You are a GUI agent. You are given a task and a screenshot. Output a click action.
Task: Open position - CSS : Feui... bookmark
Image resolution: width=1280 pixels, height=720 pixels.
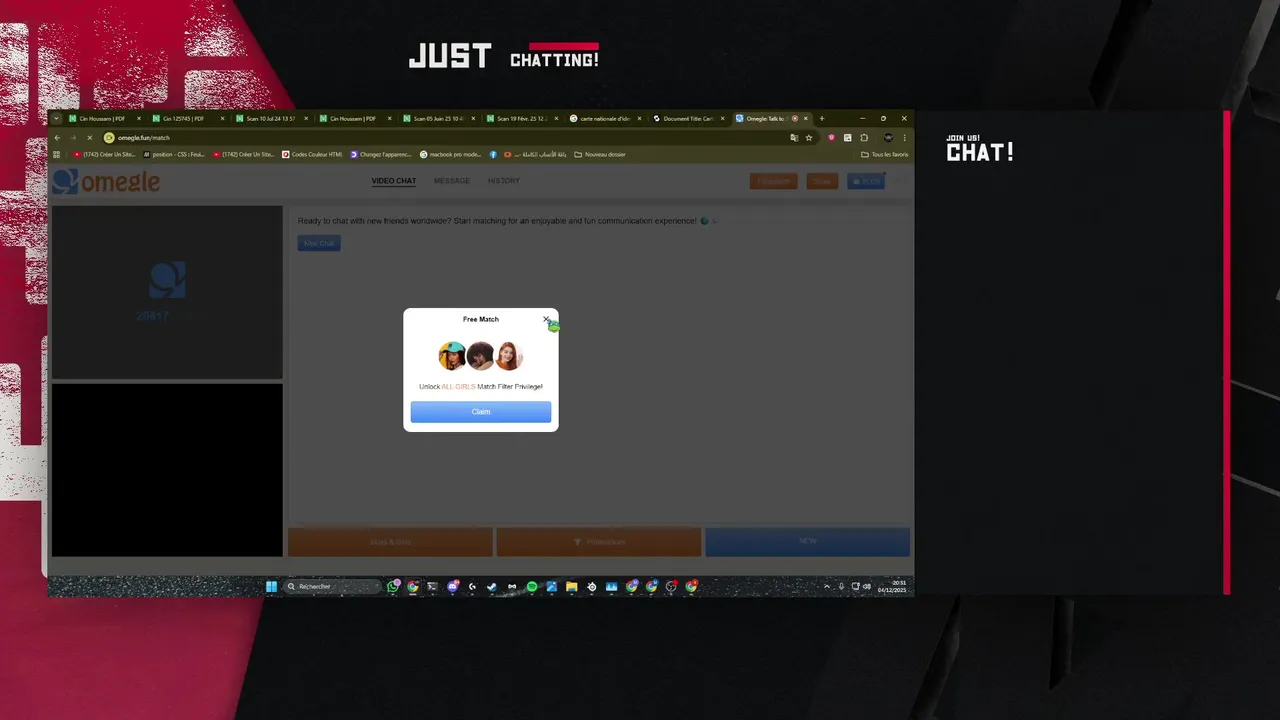173,154
